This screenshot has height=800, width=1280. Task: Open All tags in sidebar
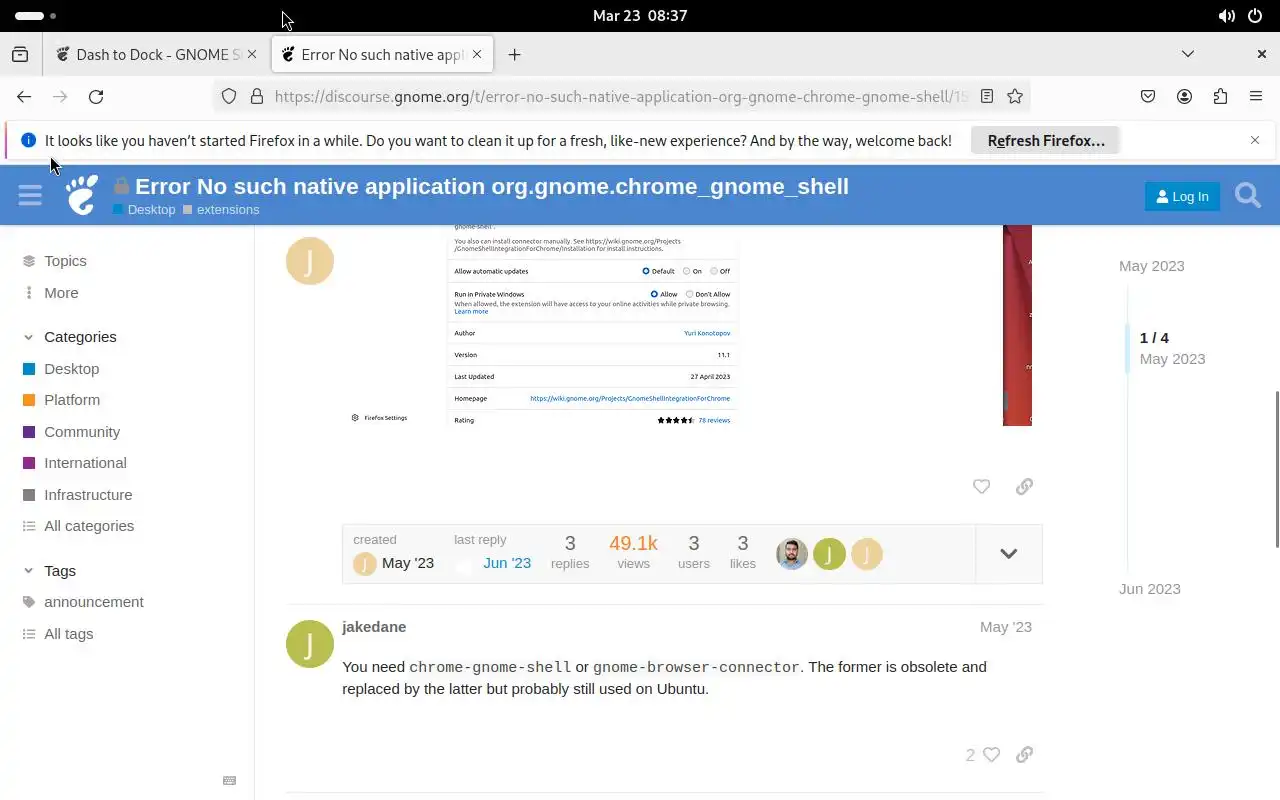(58, 634)
